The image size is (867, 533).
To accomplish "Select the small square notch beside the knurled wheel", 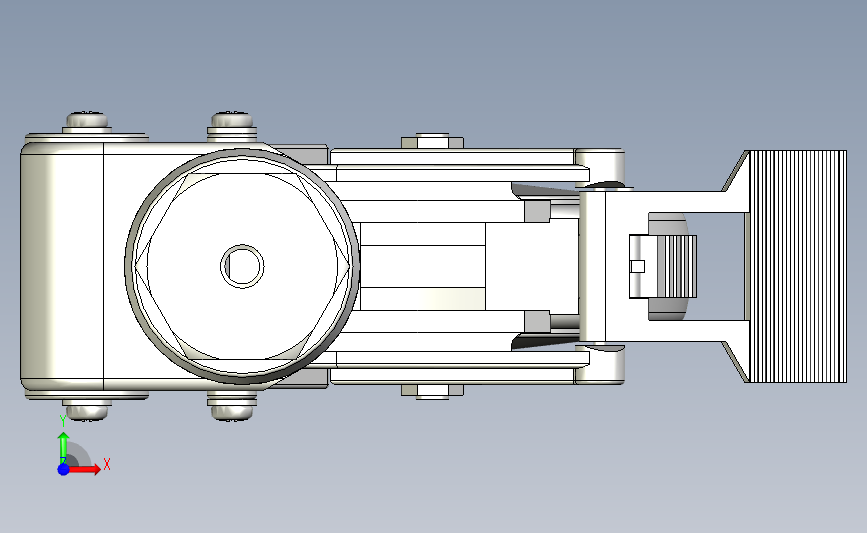I will click(638, 266).
